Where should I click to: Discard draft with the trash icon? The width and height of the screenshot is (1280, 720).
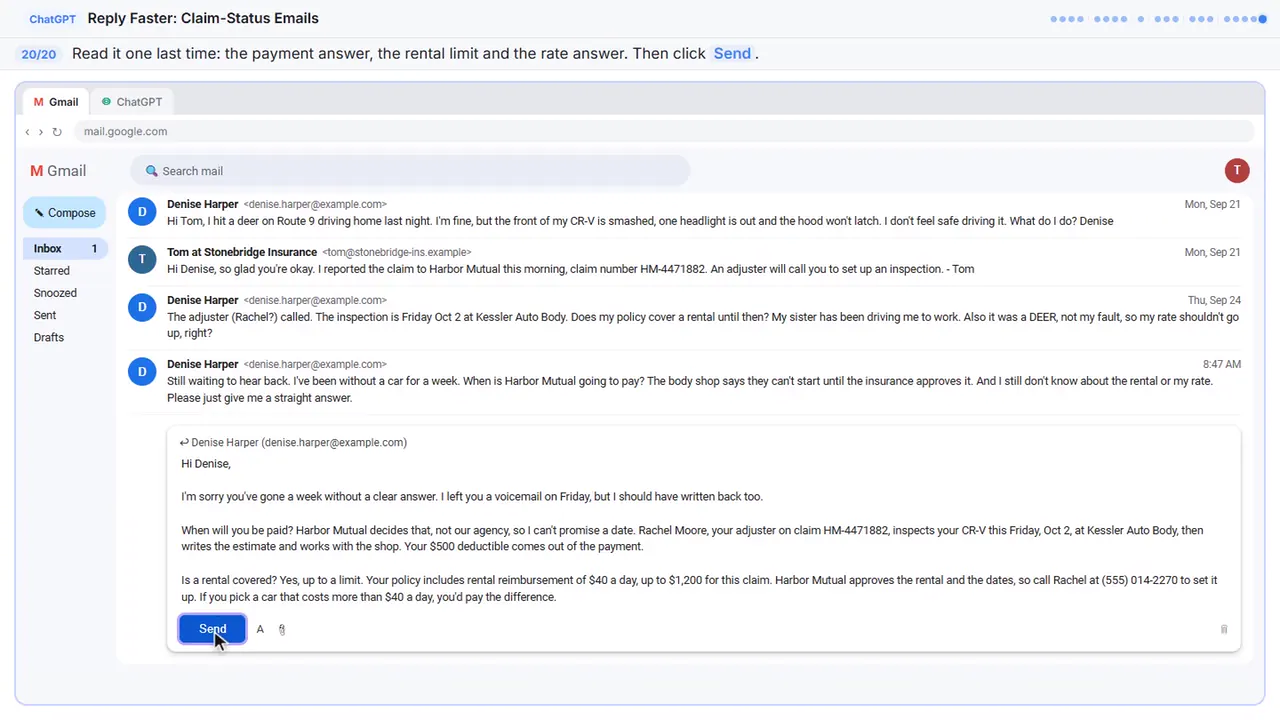tap(1224, 629)
